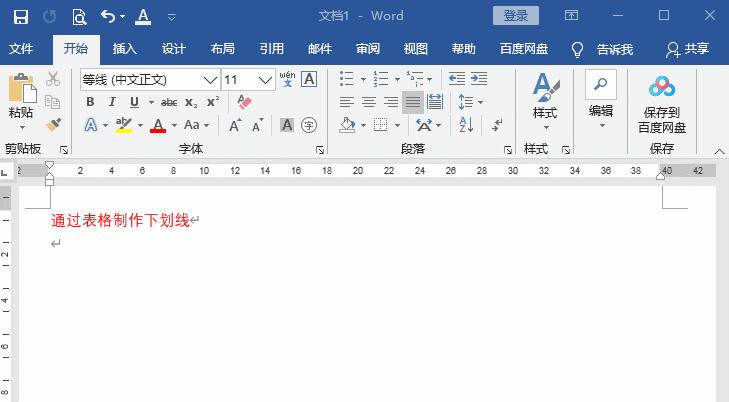Click distributed alignment icon
The image size is (729, 402).
pyautogui.click(x=435, y=102)
